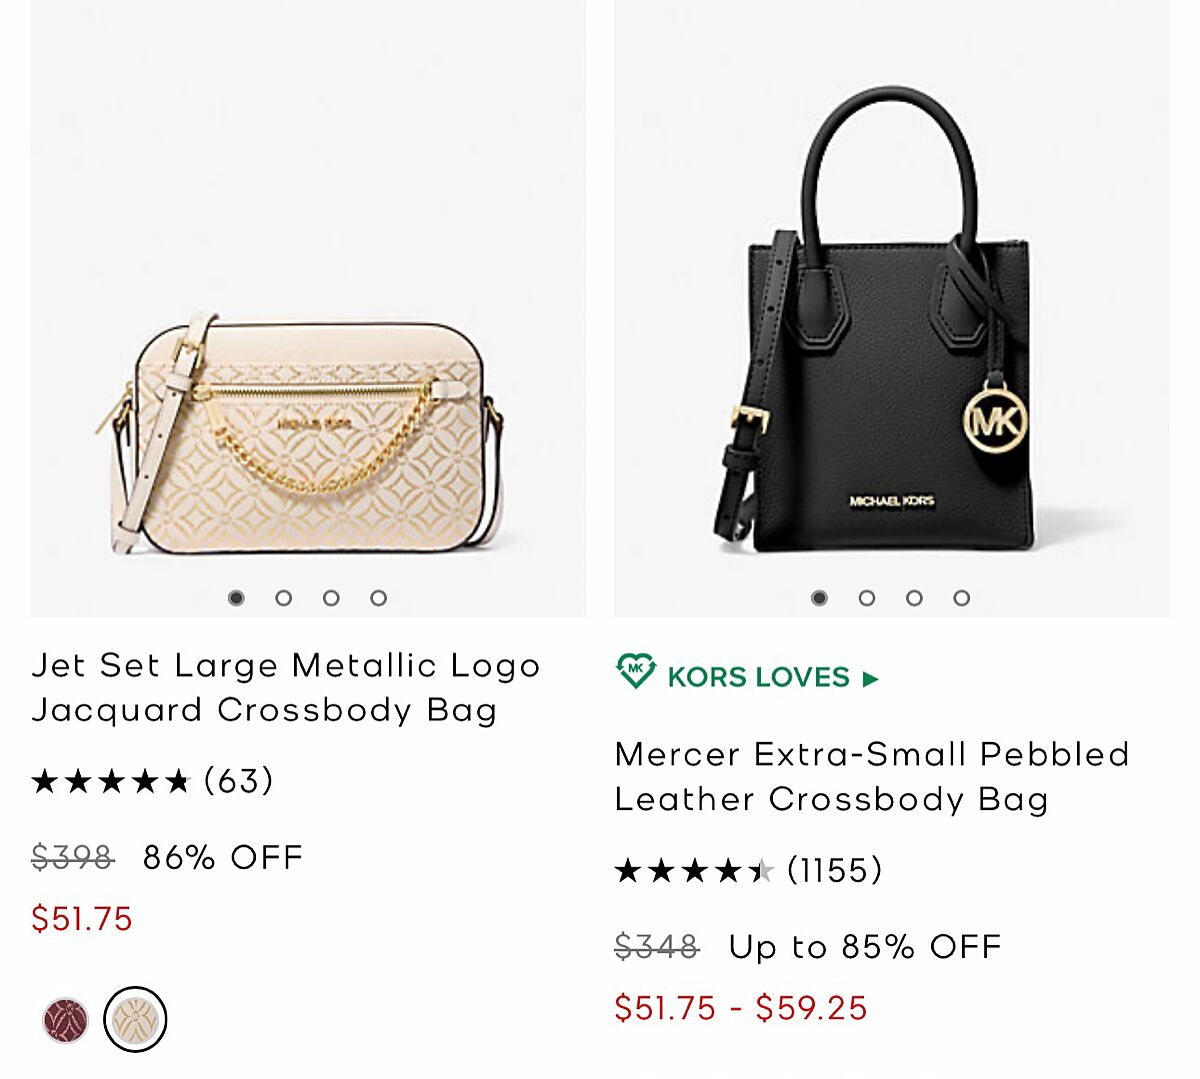Show first image of Jet Set bag
Screen dimensions: 1200x1079
(236, 598)
